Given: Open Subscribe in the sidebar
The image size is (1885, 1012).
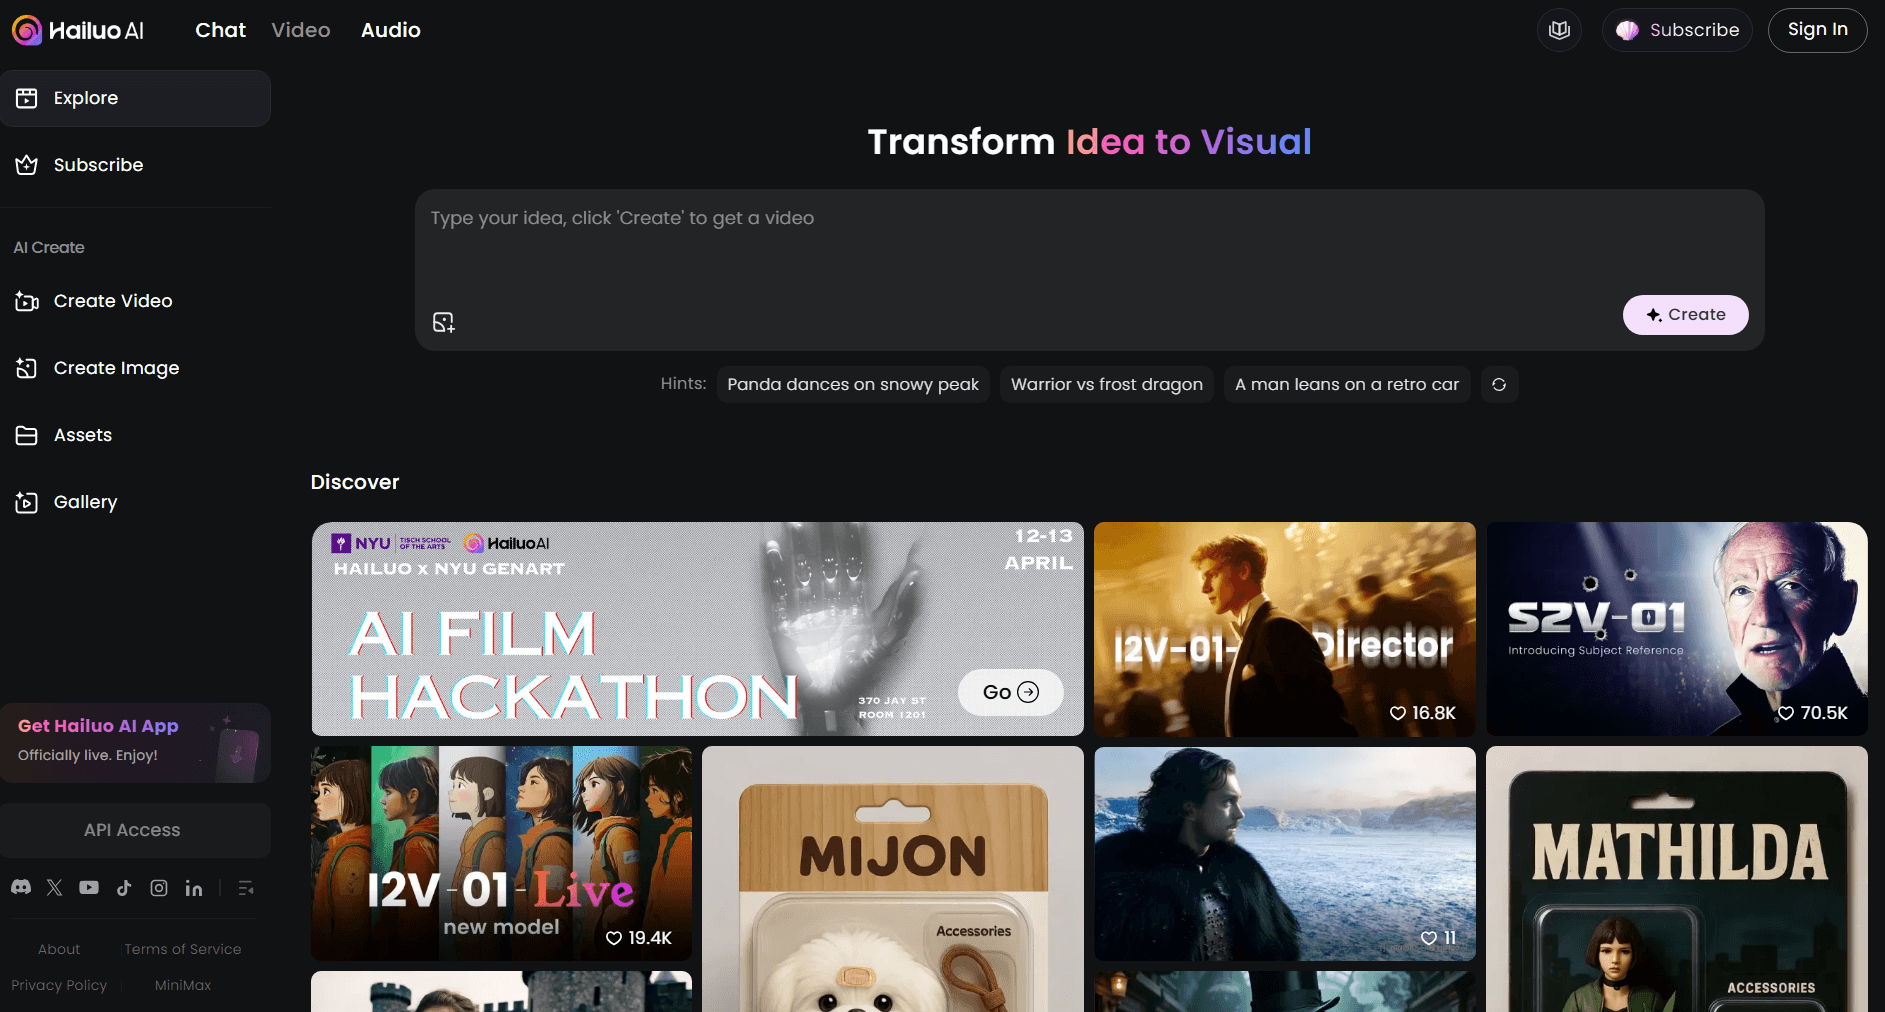Looking at the screenshot, I should 135,165.
